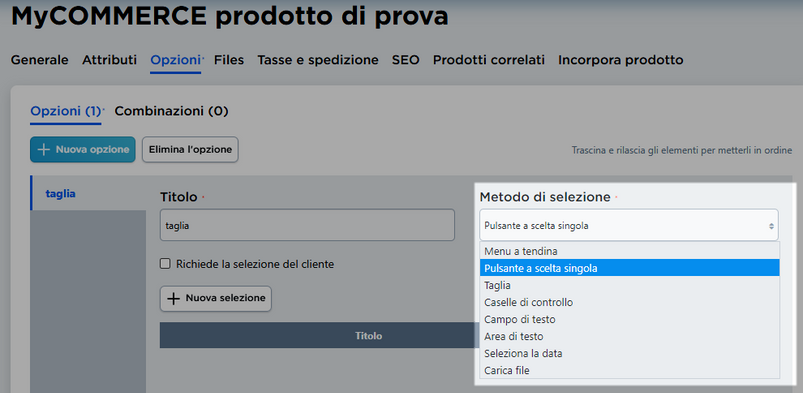This screenshot has width=803, height=393.
Task: Click the Elimina l'opzione button
Action: point(190,150)
